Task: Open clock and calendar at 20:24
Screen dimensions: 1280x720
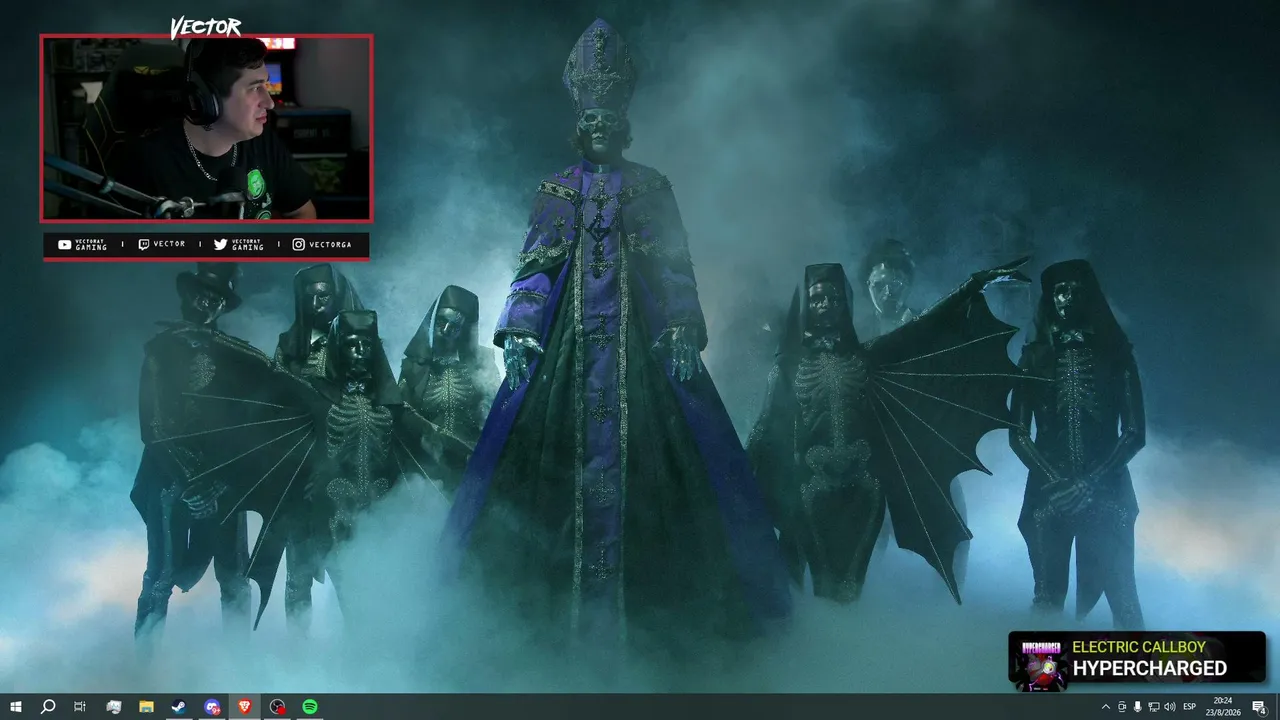Action: 1222,707
